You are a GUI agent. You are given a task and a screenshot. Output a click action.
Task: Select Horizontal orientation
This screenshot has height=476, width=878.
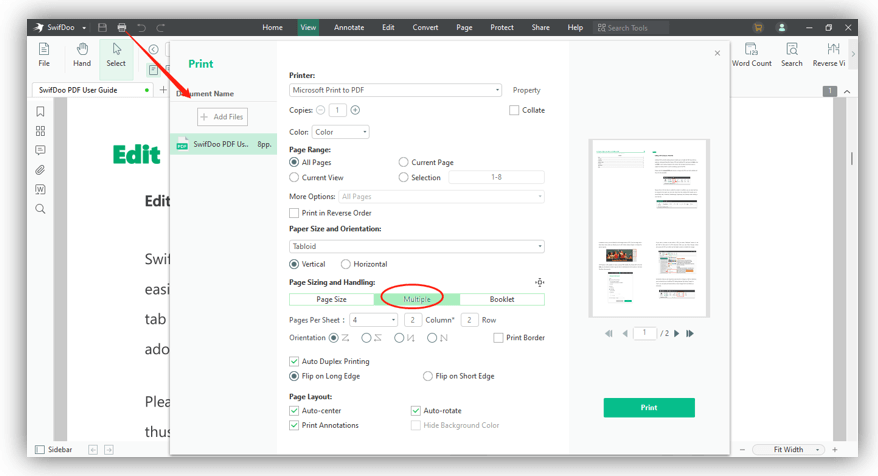[345, 264]
